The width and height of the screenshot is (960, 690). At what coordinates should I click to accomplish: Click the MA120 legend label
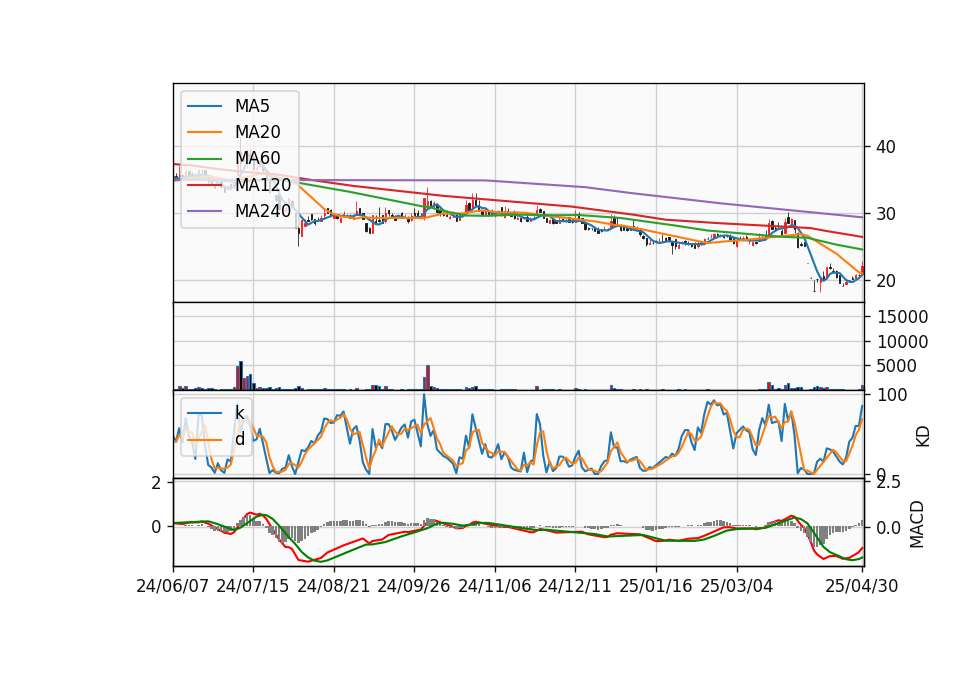click(x=263, y=185)
